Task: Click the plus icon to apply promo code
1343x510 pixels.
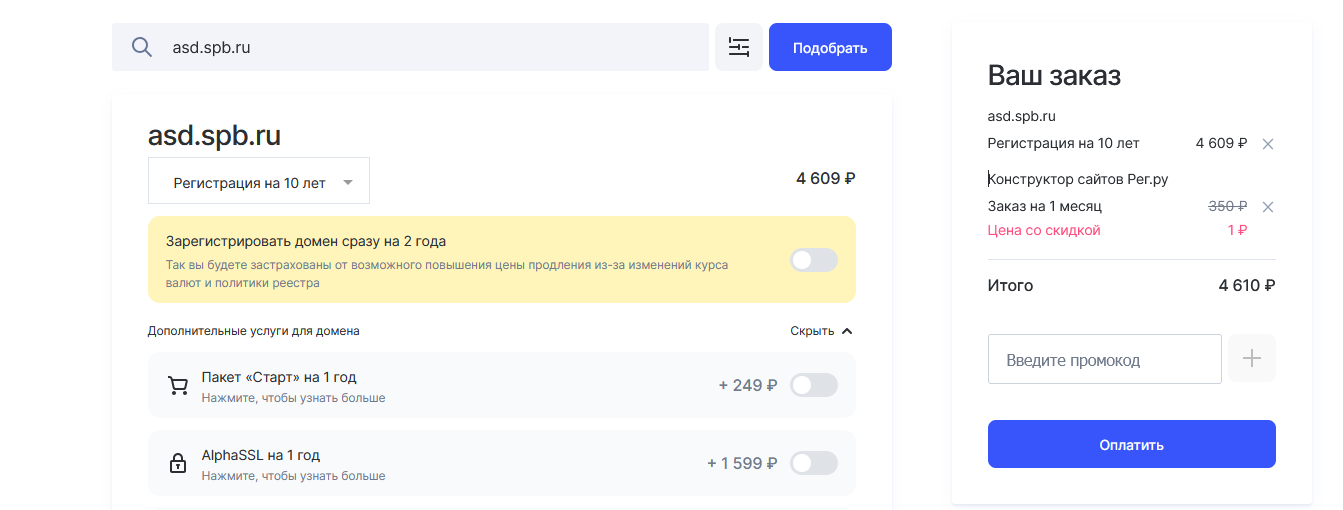Action: (1252, 359)
